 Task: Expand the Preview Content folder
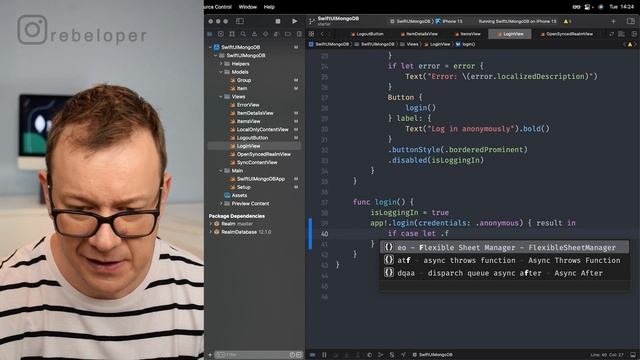tap(221, 203)
